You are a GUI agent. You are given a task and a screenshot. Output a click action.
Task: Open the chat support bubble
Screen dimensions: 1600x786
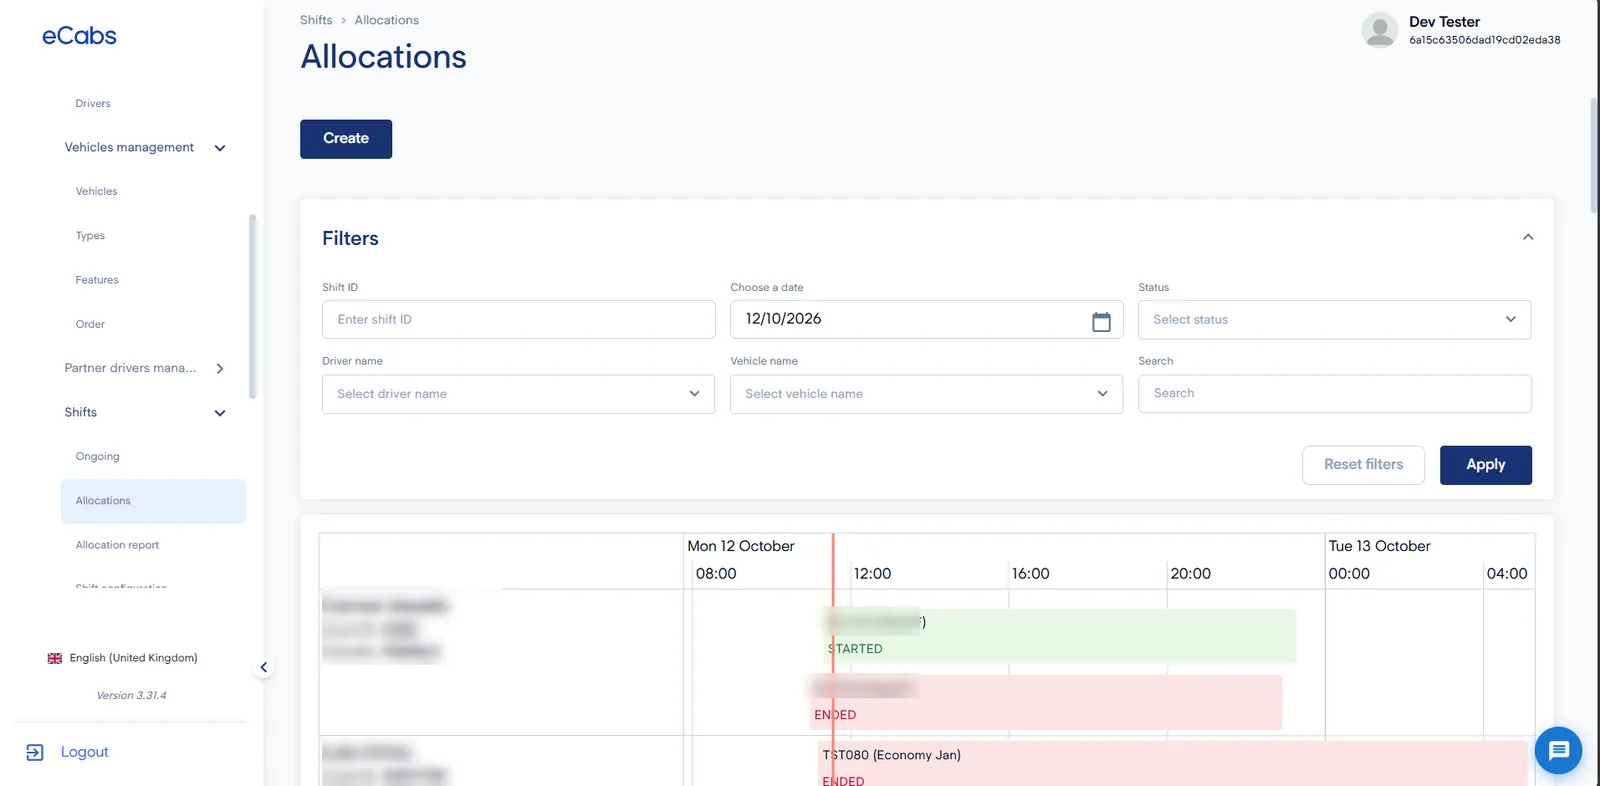pos(1558,750)
